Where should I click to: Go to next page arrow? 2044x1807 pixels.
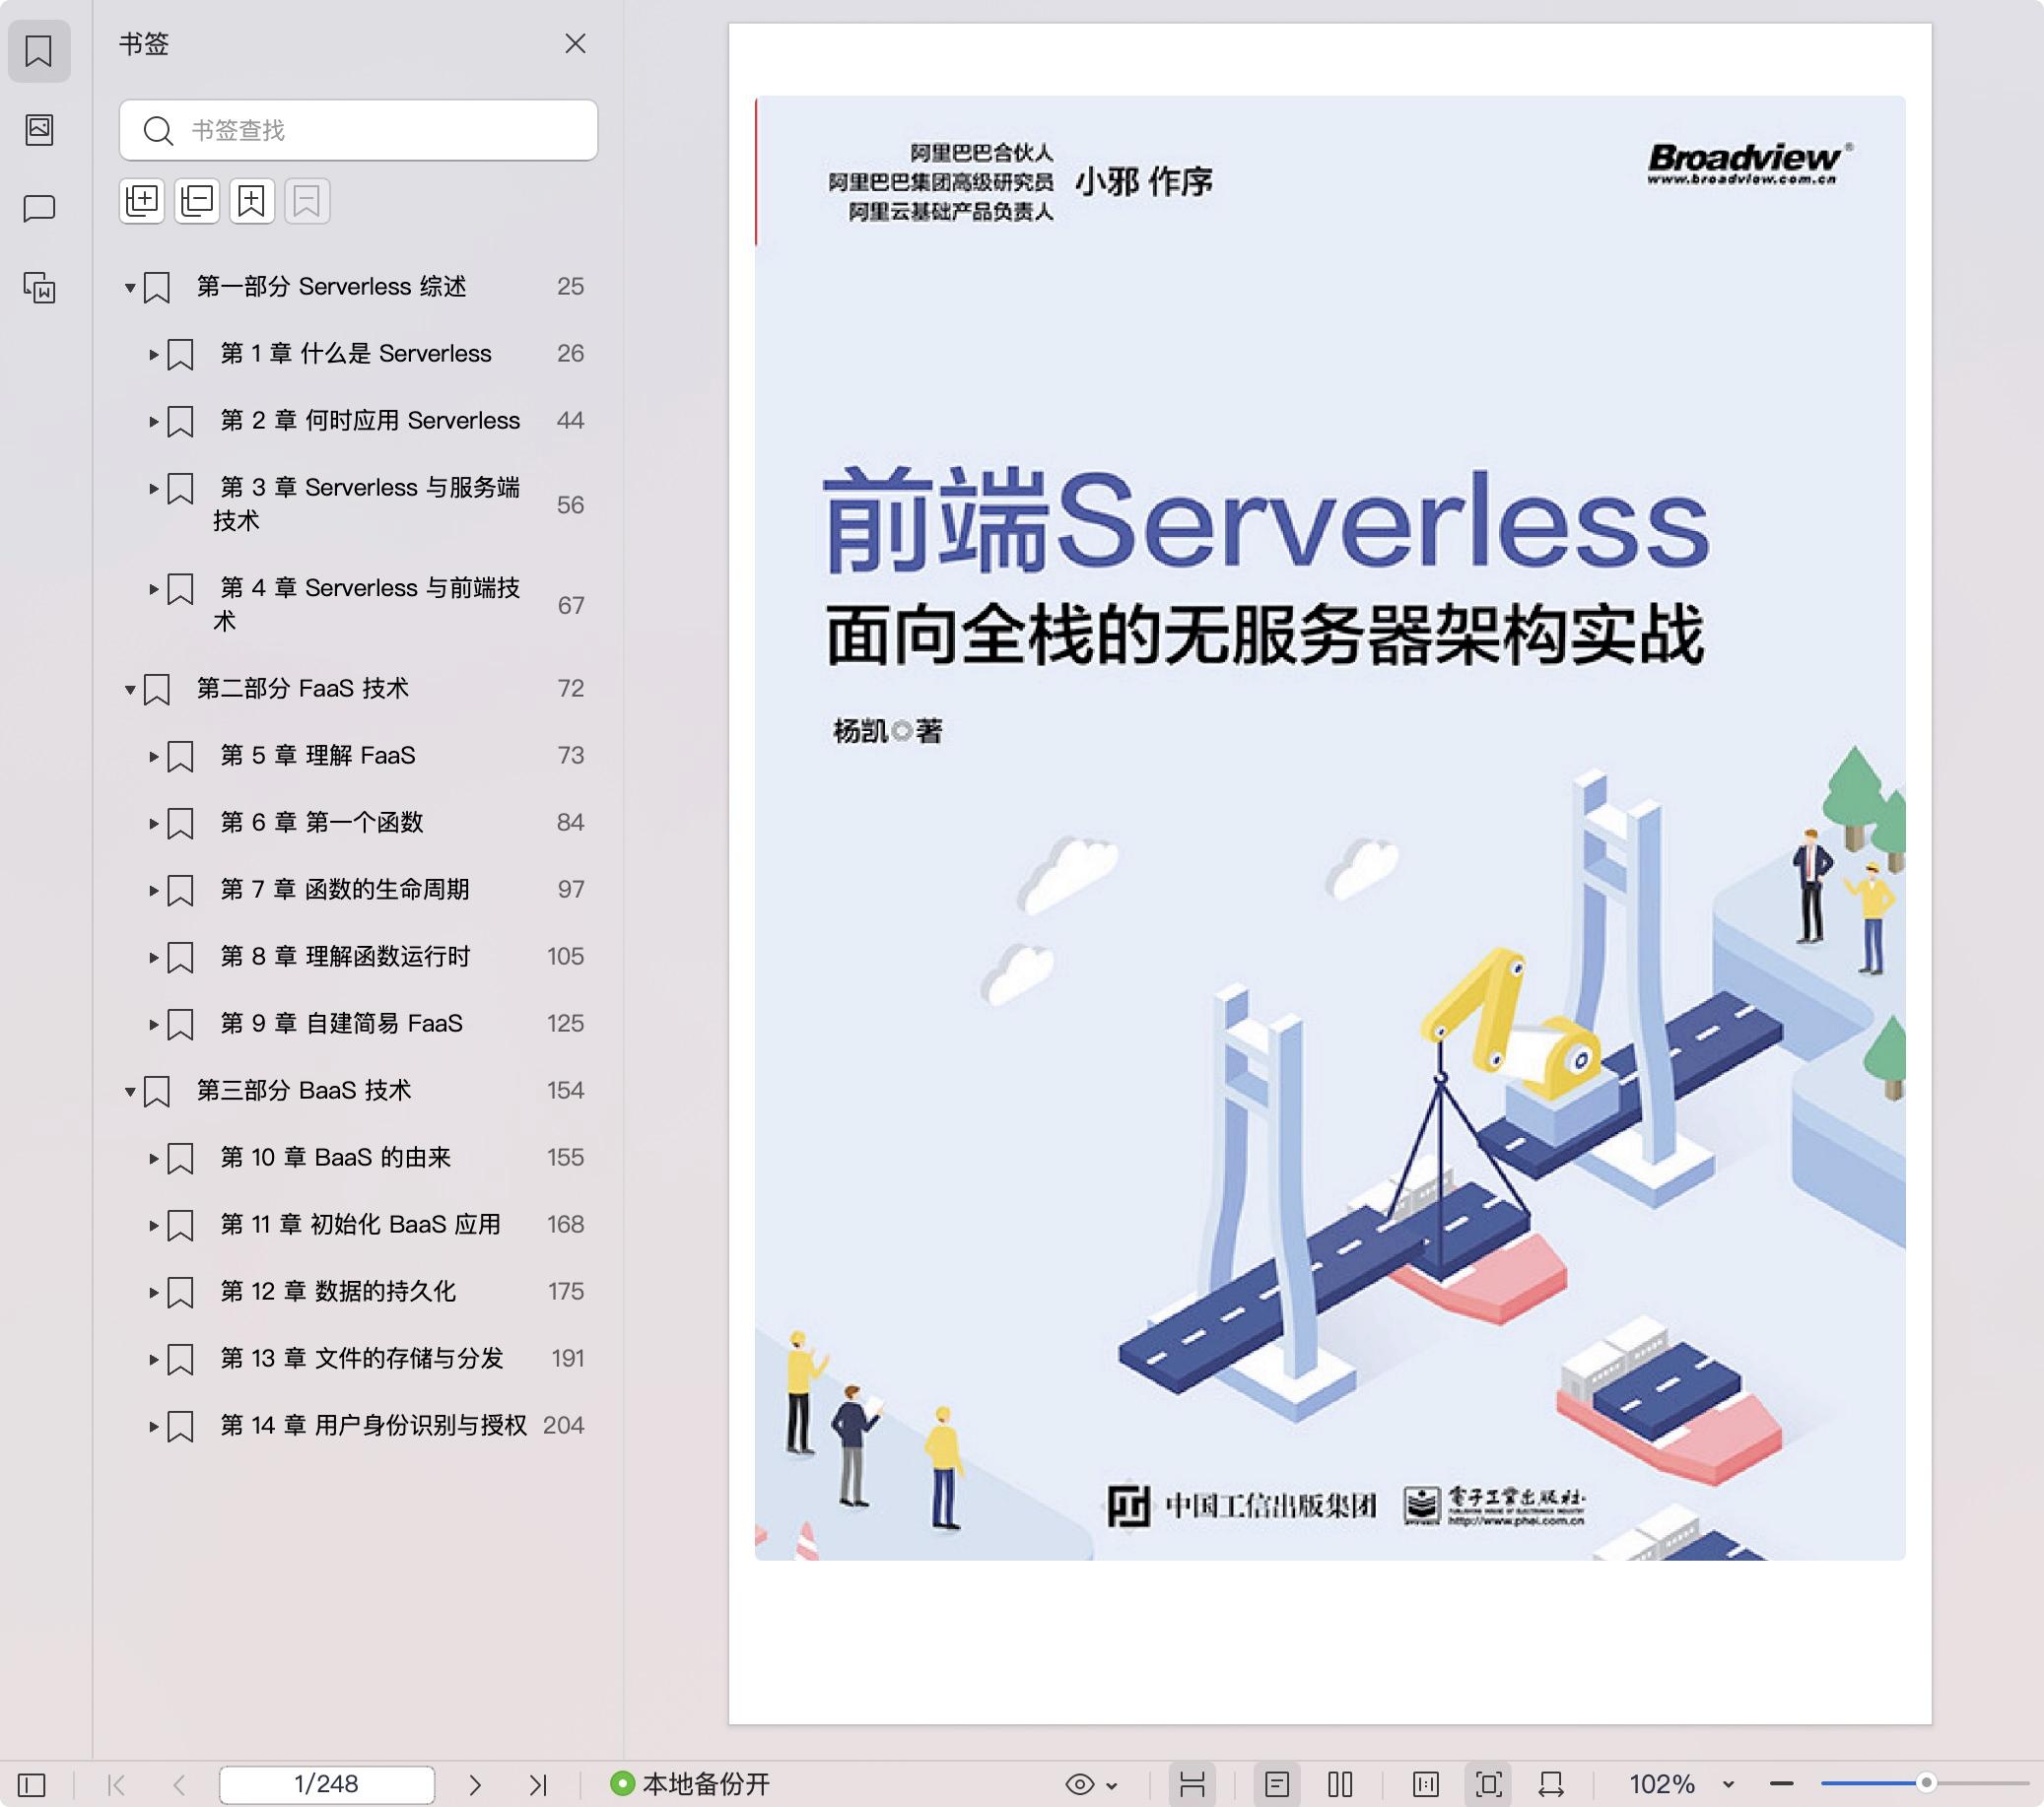click(x=475, y=1784)
